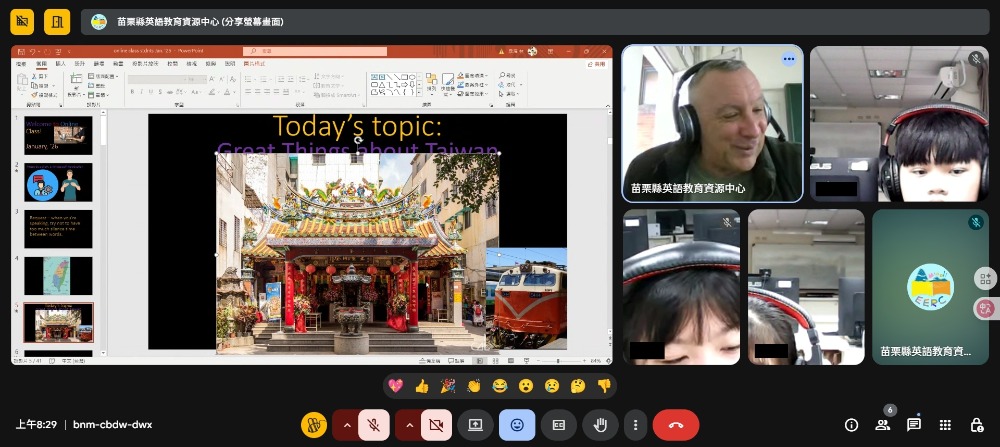Show the participants list with 6 people
The width and height of the screenshot is (1000, 447).
pos(883,425)
